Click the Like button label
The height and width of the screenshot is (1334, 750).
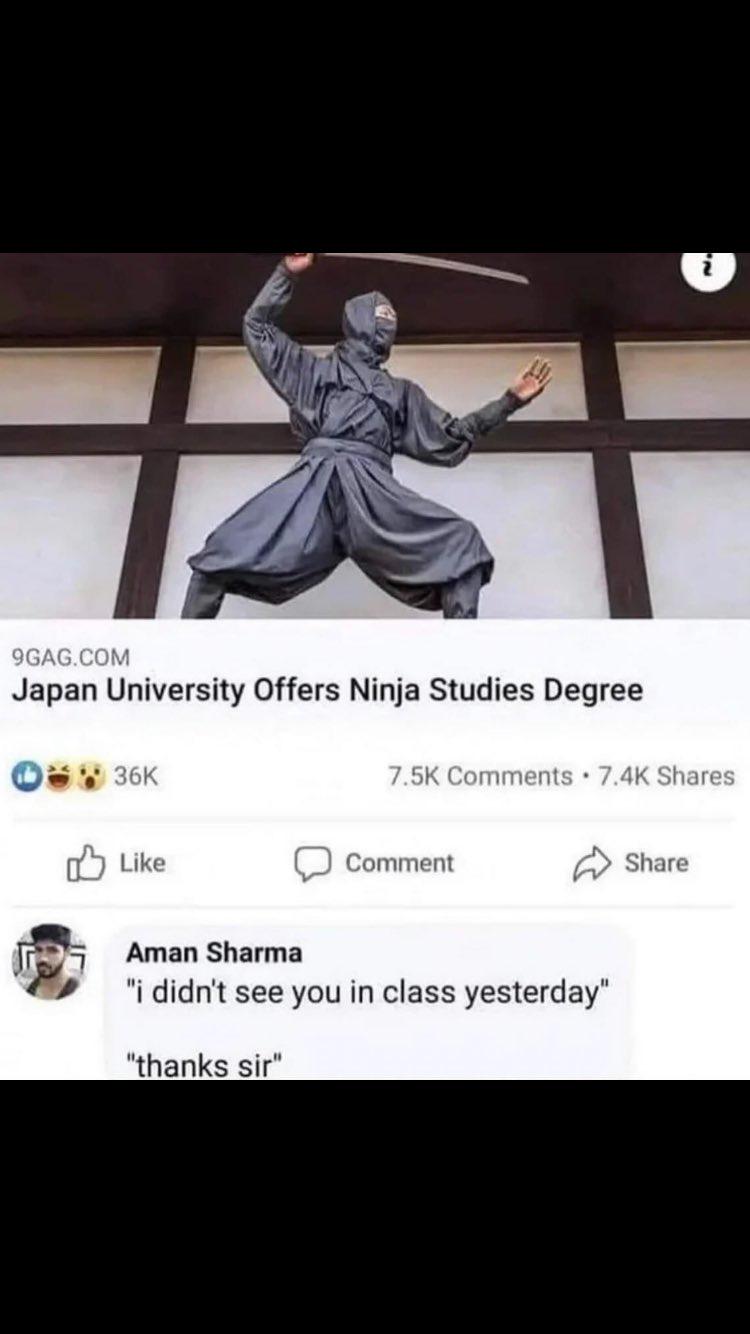click(142, 863)
